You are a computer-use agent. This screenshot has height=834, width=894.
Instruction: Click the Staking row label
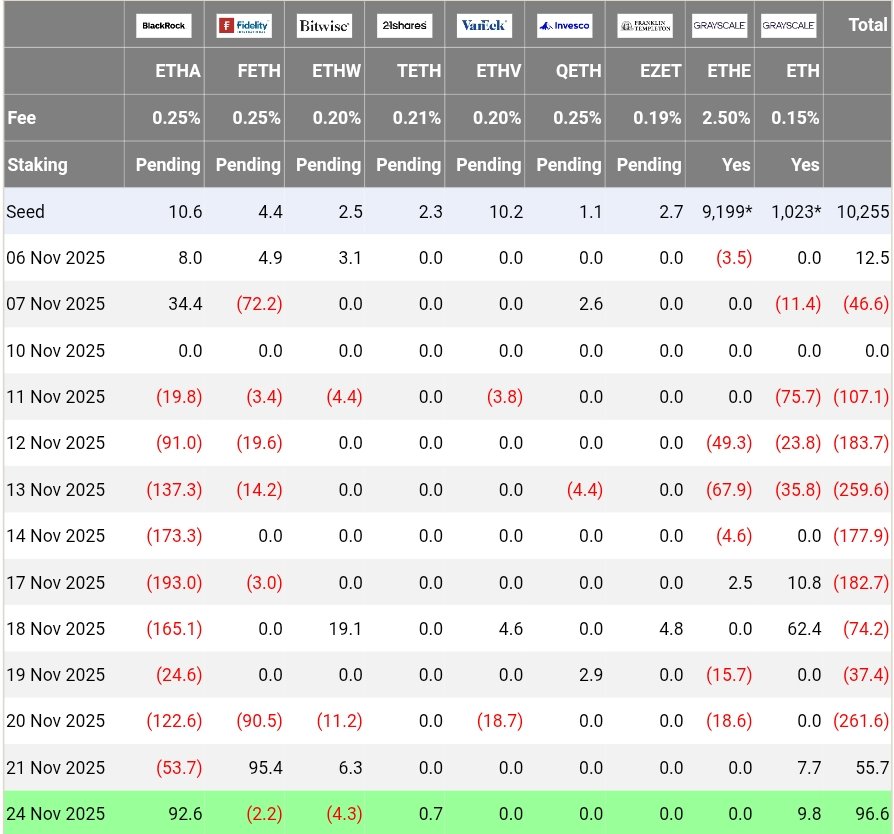[37, 164]
